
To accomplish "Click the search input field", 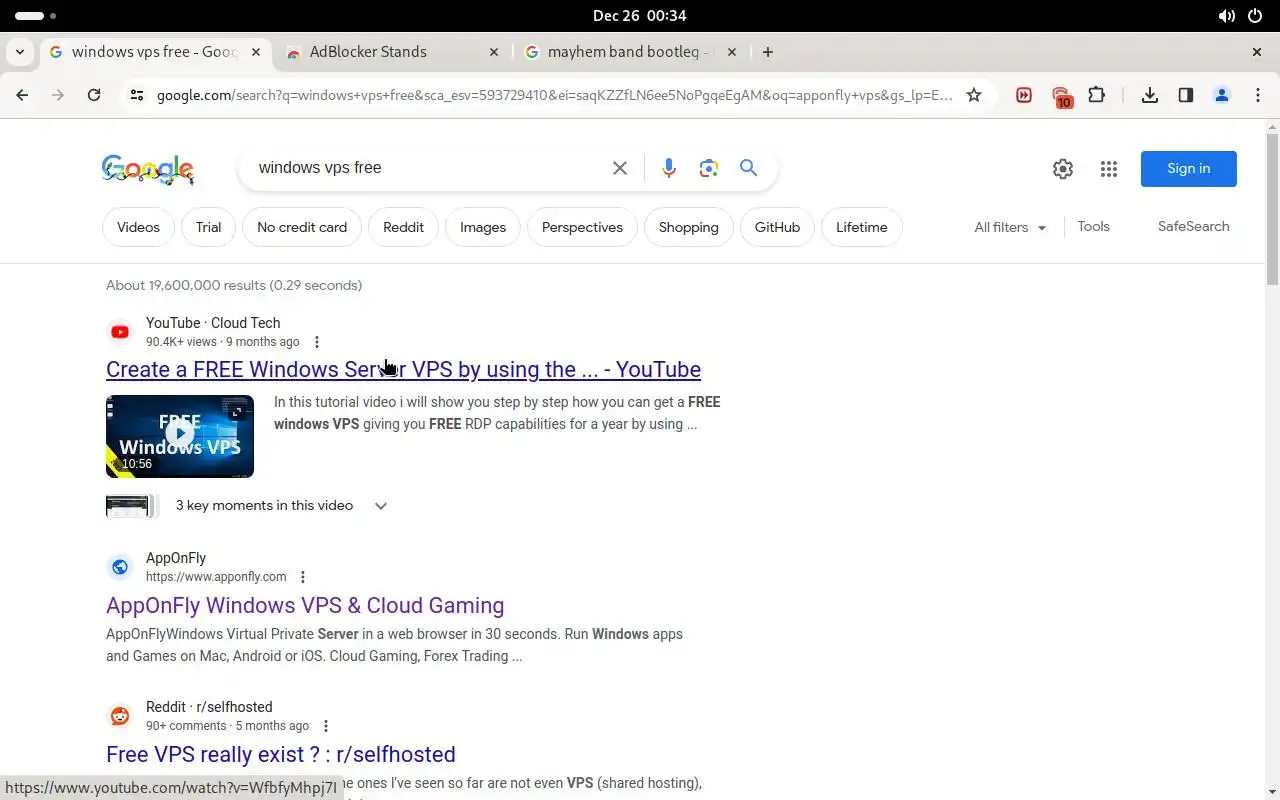I will coord(428,168).
